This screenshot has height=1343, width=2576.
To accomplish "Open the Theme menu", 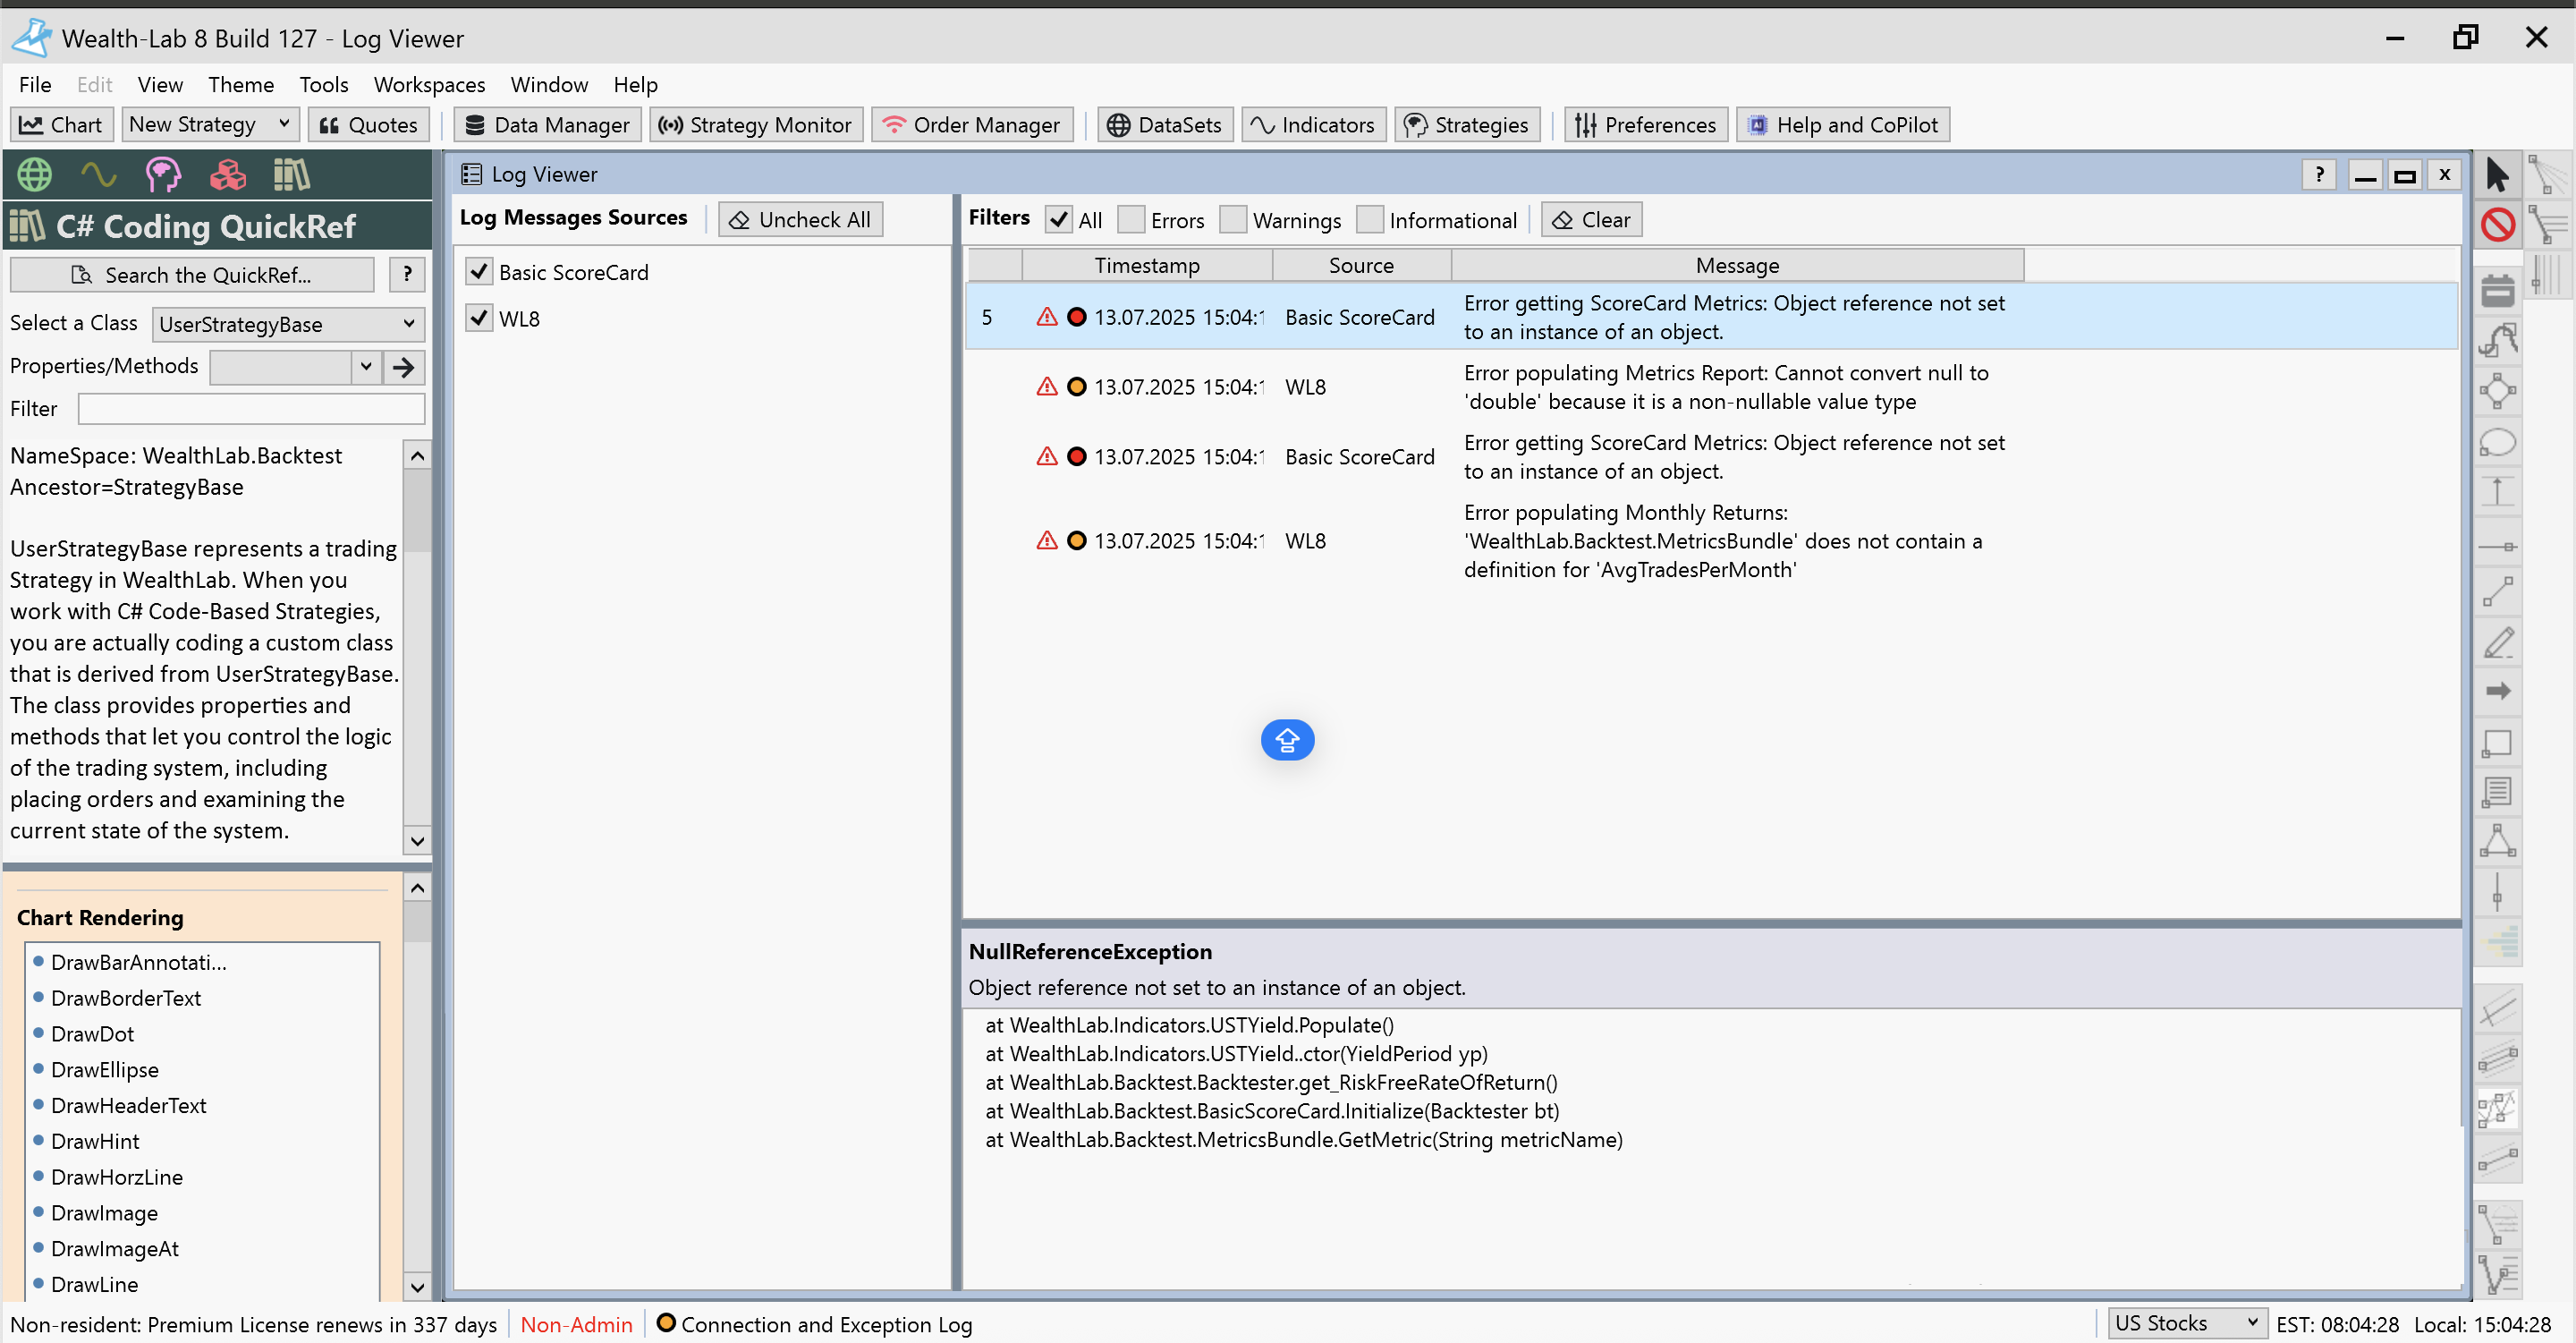I will [x=241, y=85].
